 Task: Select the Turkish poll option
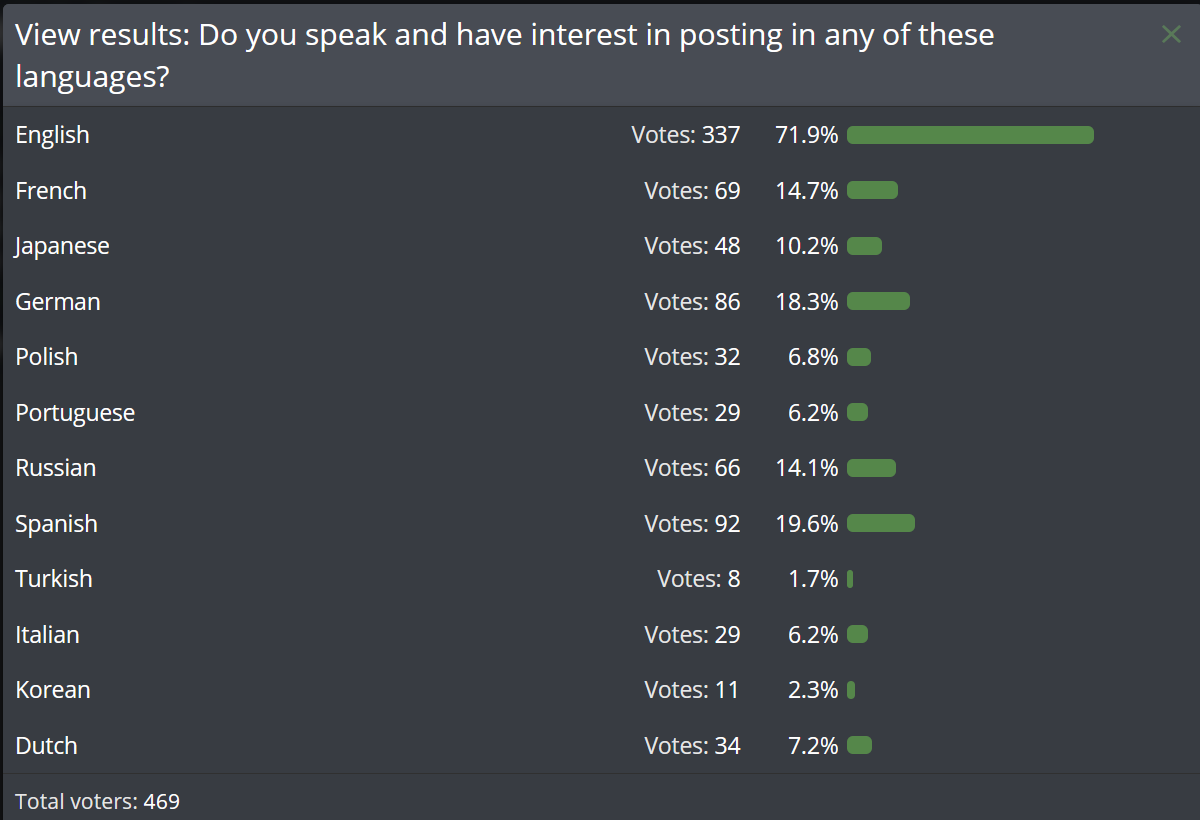600,579
